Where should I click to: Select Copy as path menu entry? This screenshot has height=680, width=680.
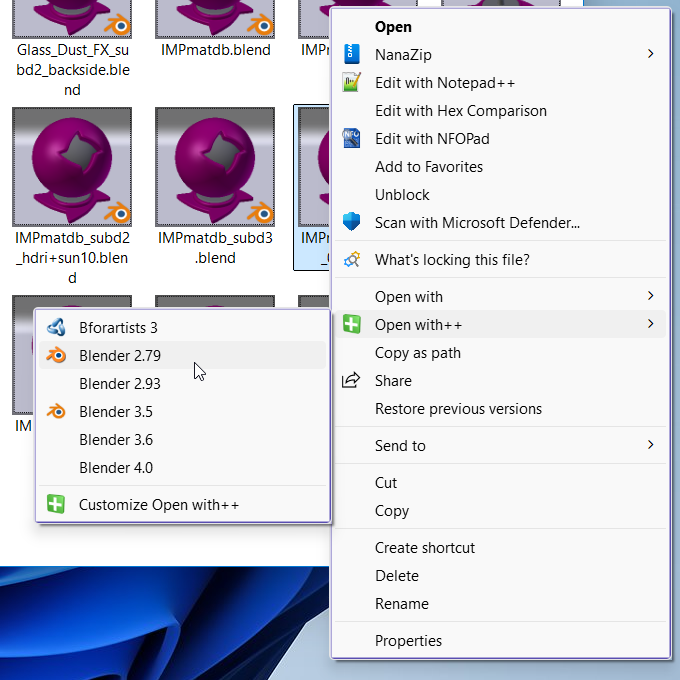(x=417, y=352)
